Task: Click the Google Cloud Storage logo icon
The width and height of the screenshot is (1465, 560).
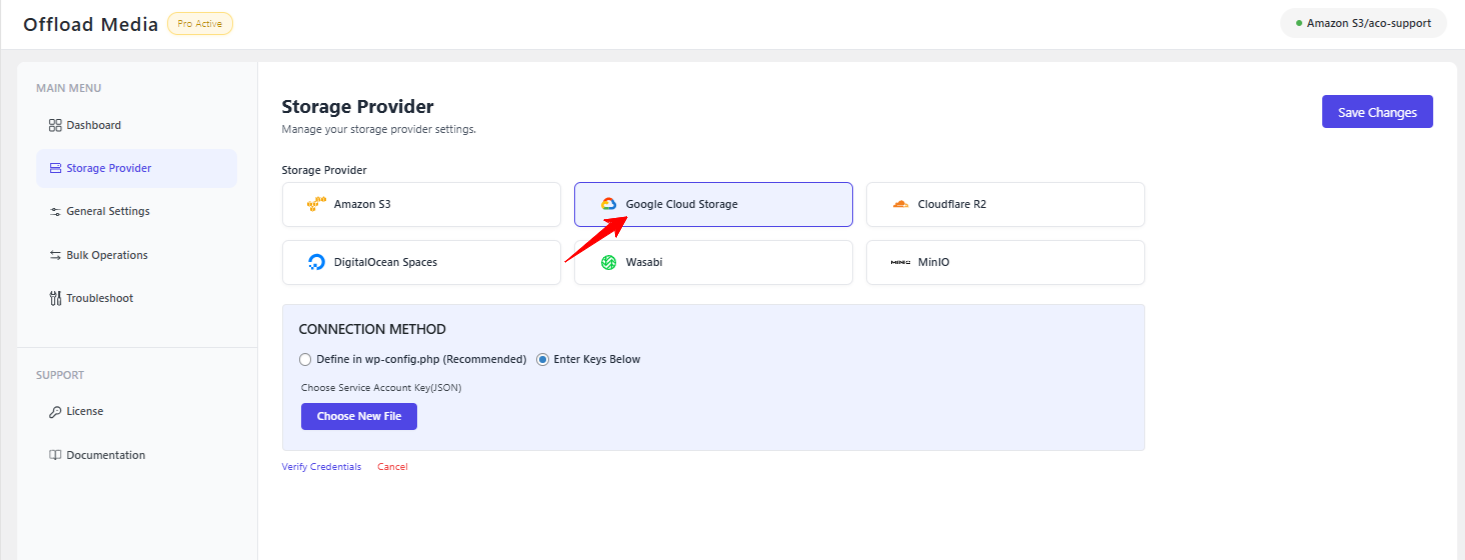Action: pos(608,204)
